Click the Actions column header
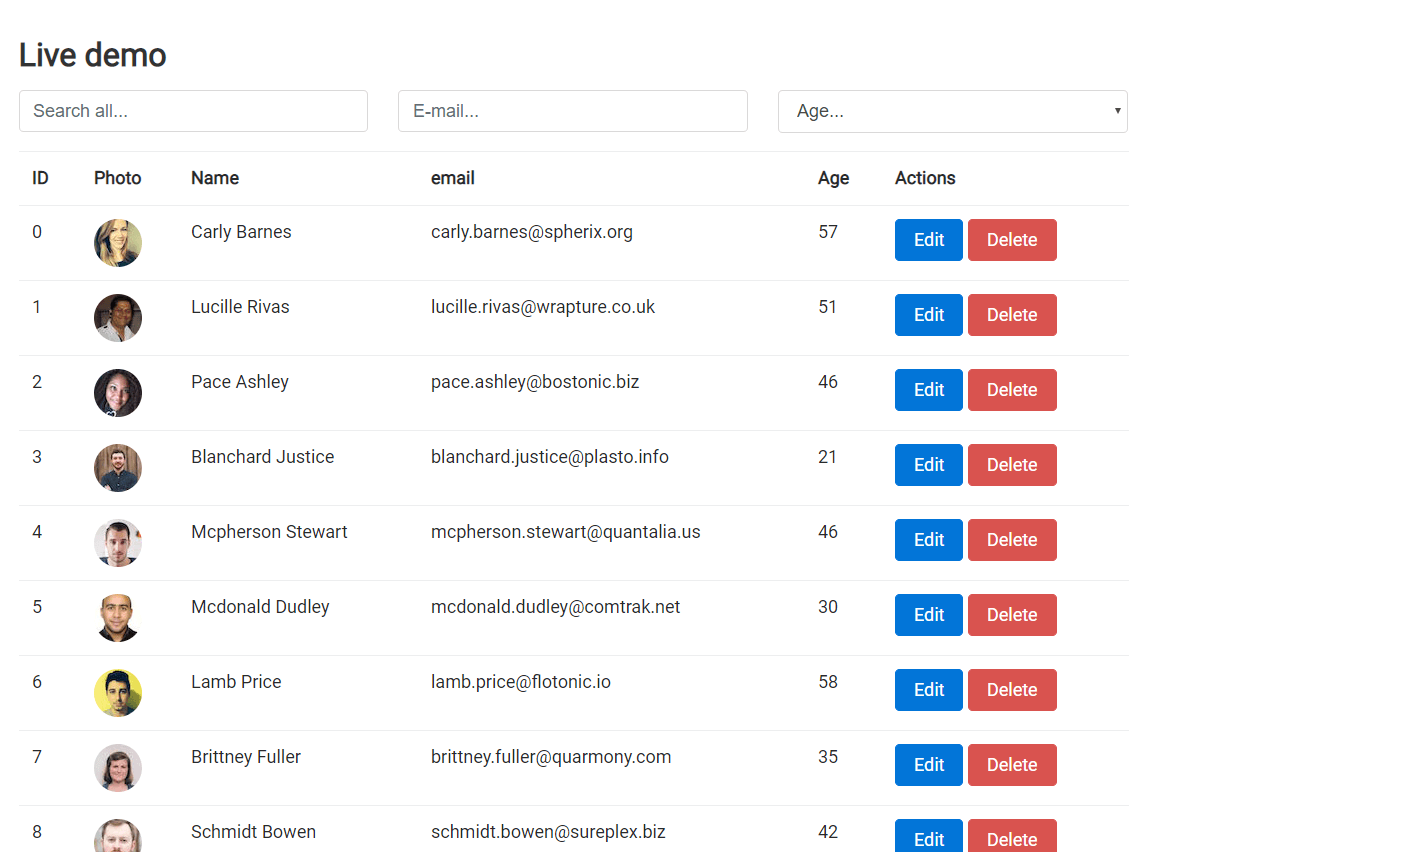The height and width of the screenshot is (852, 1411). (x=925, y=178)
